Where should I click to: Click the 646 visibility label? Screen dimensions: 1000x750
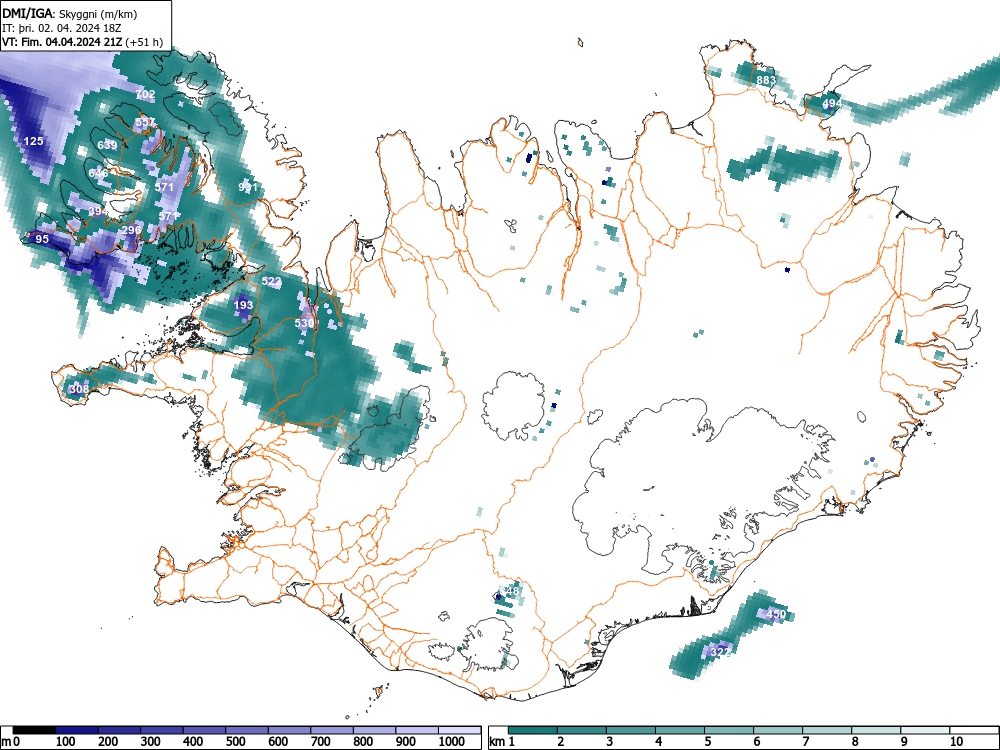tap(98, 173)
